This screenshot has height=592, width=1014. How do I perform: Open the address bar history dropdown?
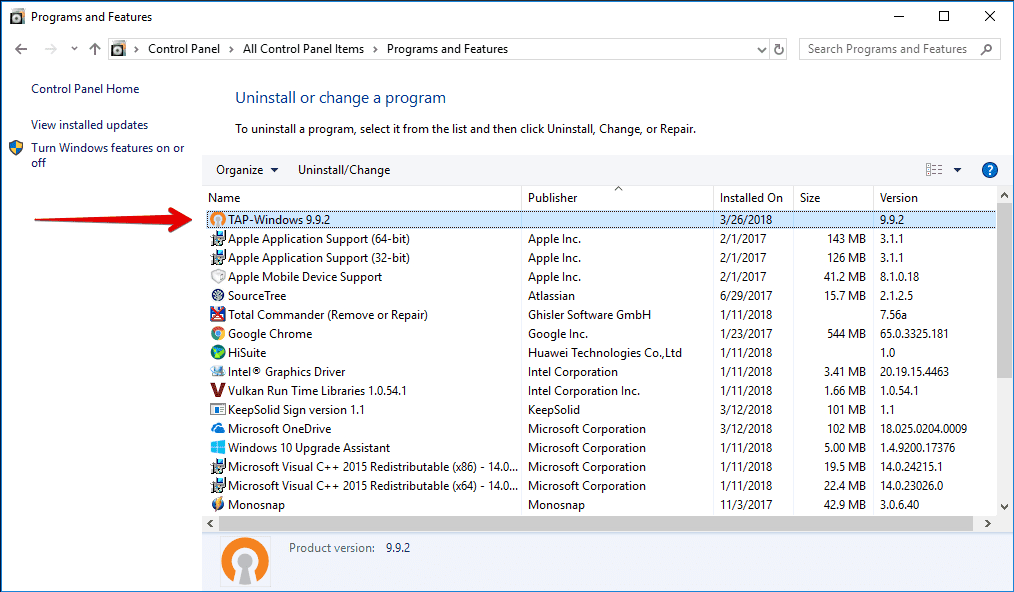[x=761, y=48]
